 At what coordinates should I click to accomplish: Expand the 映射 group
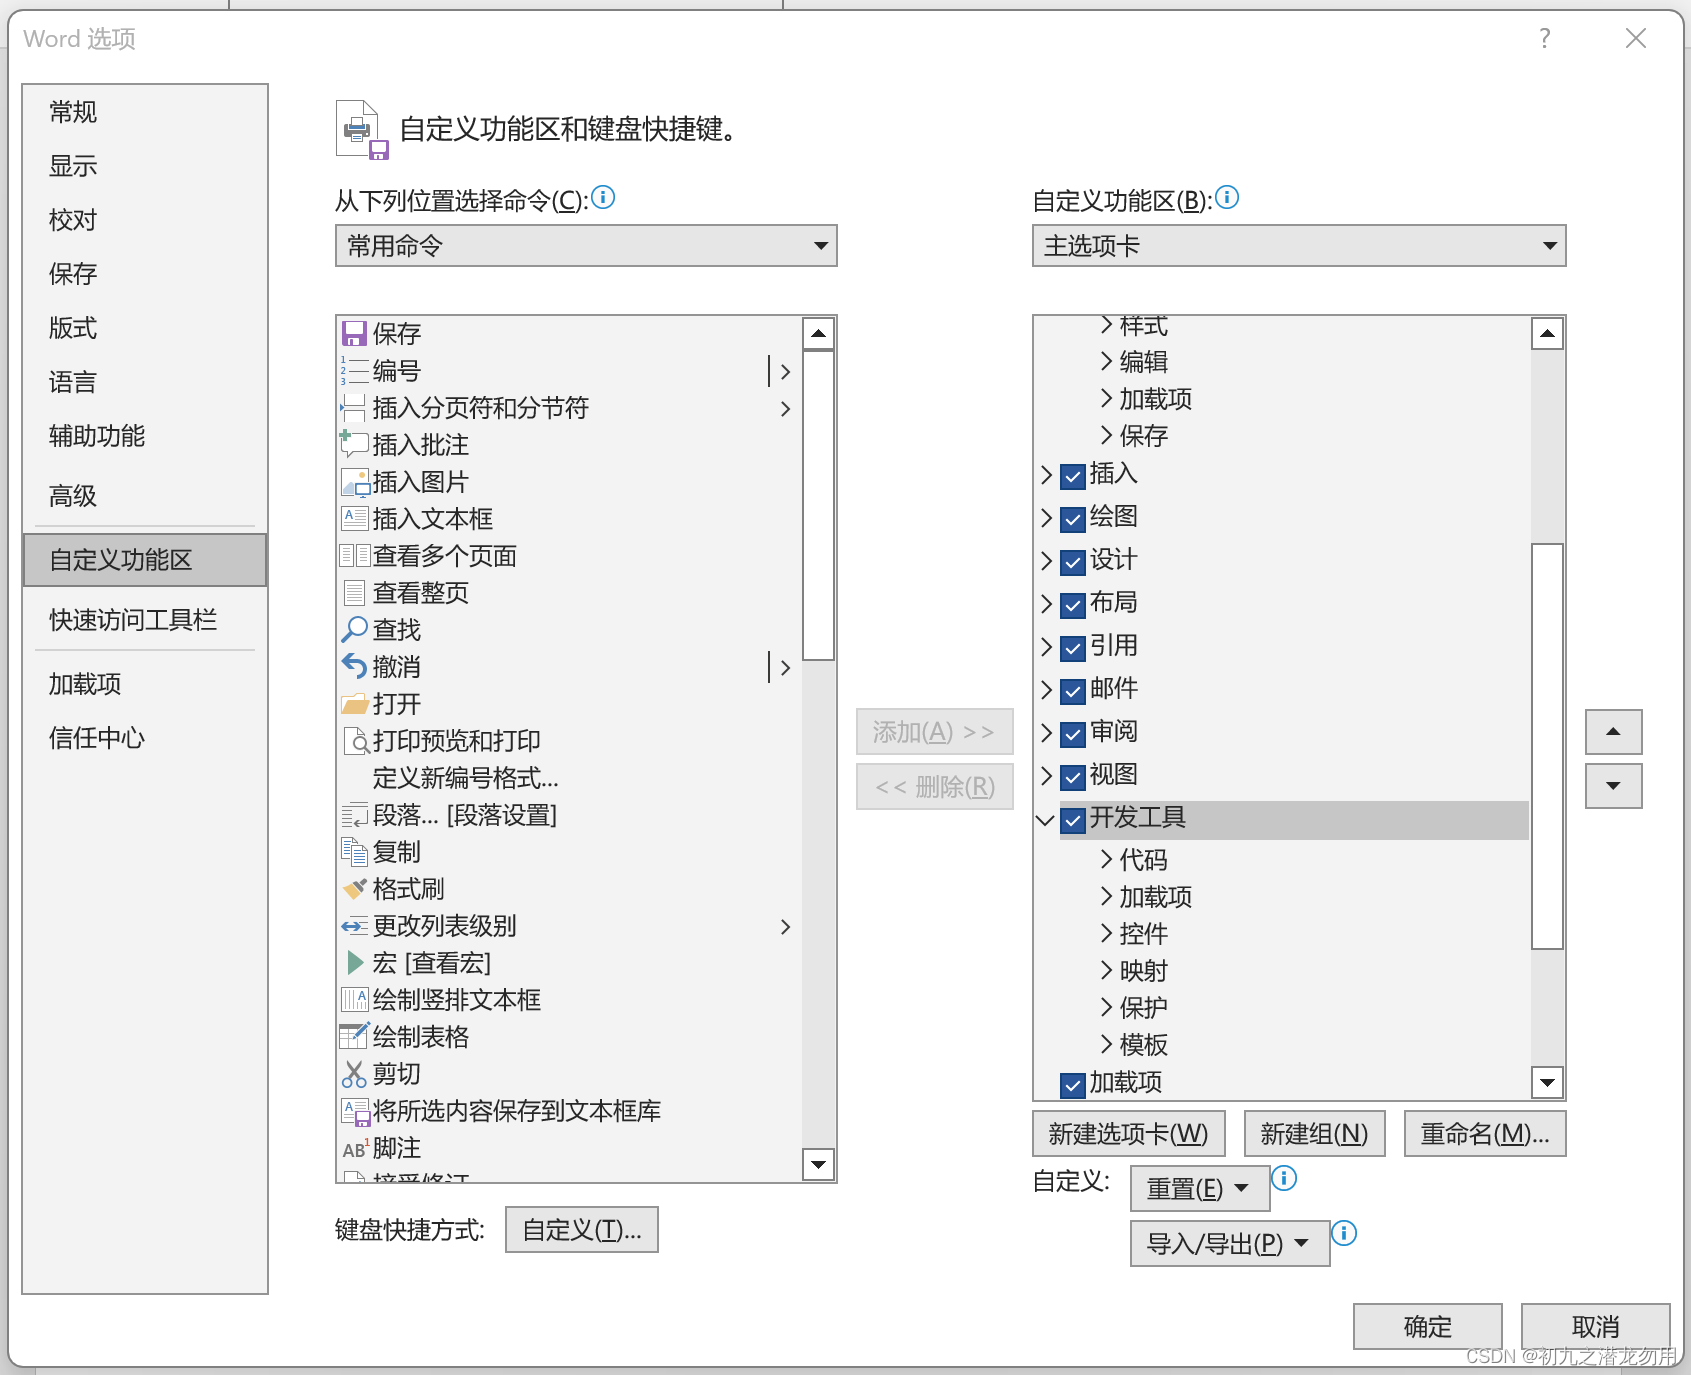[1106, 970]
